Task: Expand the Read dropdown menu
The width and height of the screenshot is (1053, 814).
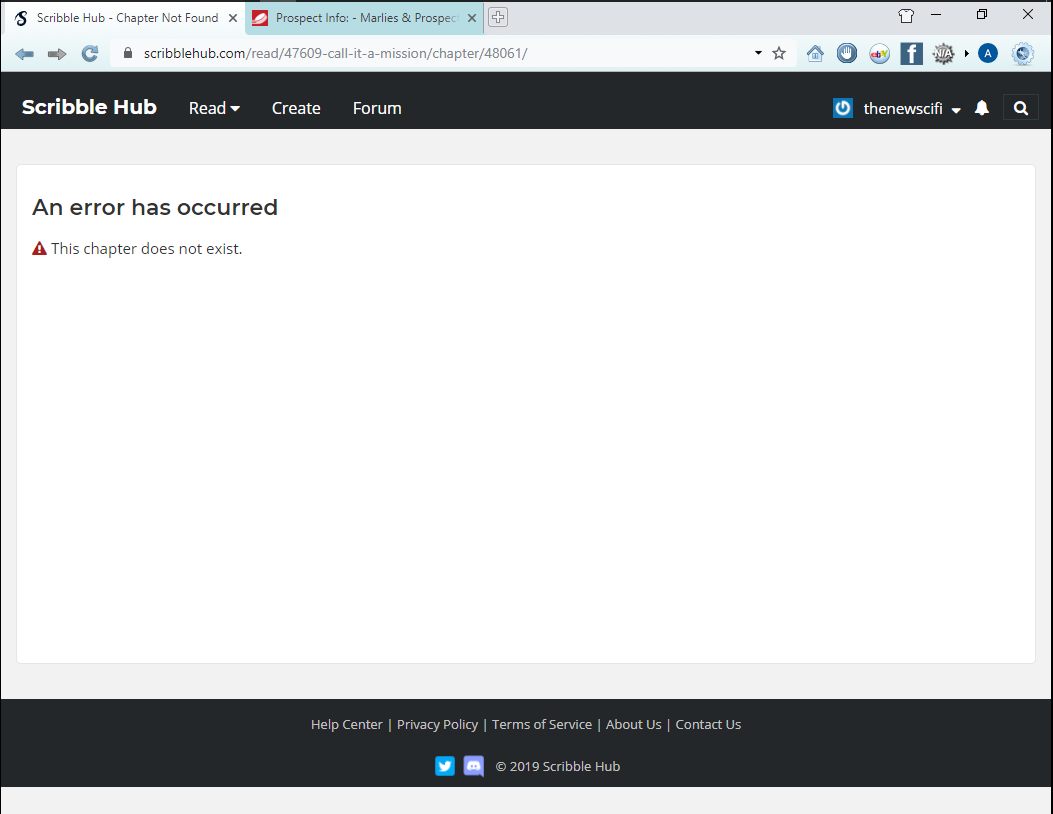Action: point(214,108)
